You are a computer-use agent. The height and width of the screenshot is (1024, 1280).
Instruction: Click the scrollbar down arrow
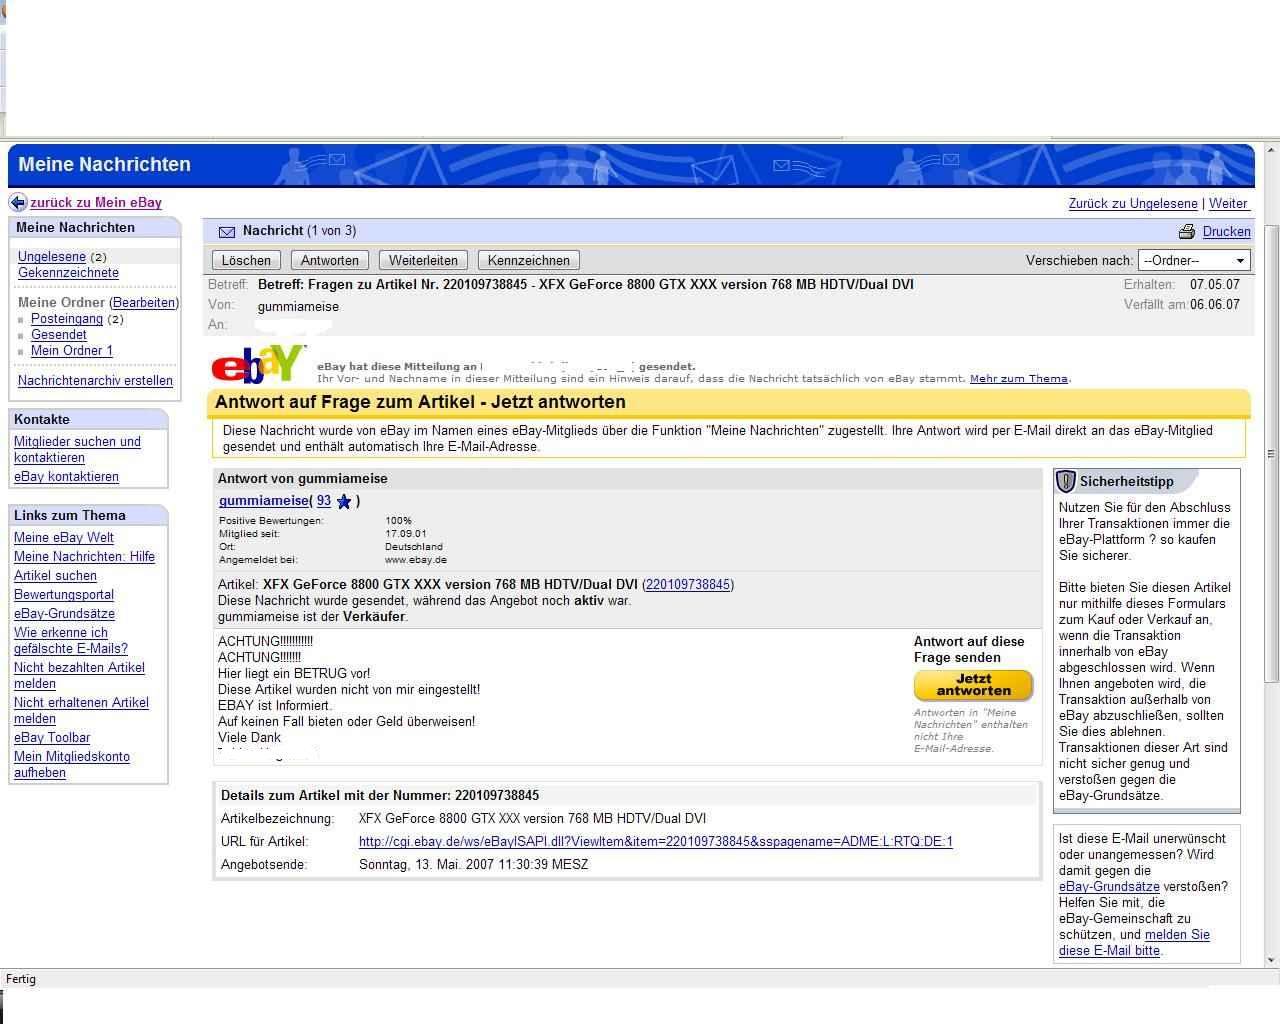click(1271, 960)
